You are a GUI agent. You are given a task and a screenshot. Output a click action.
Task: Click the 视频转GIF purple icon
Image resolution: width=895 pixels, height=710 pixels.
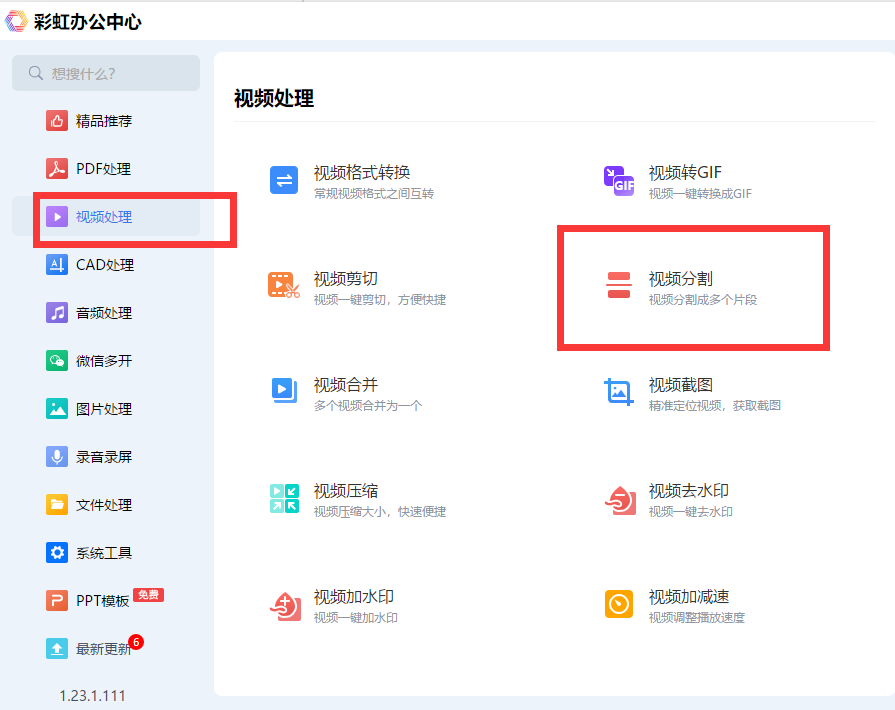[x=619, y=180]
